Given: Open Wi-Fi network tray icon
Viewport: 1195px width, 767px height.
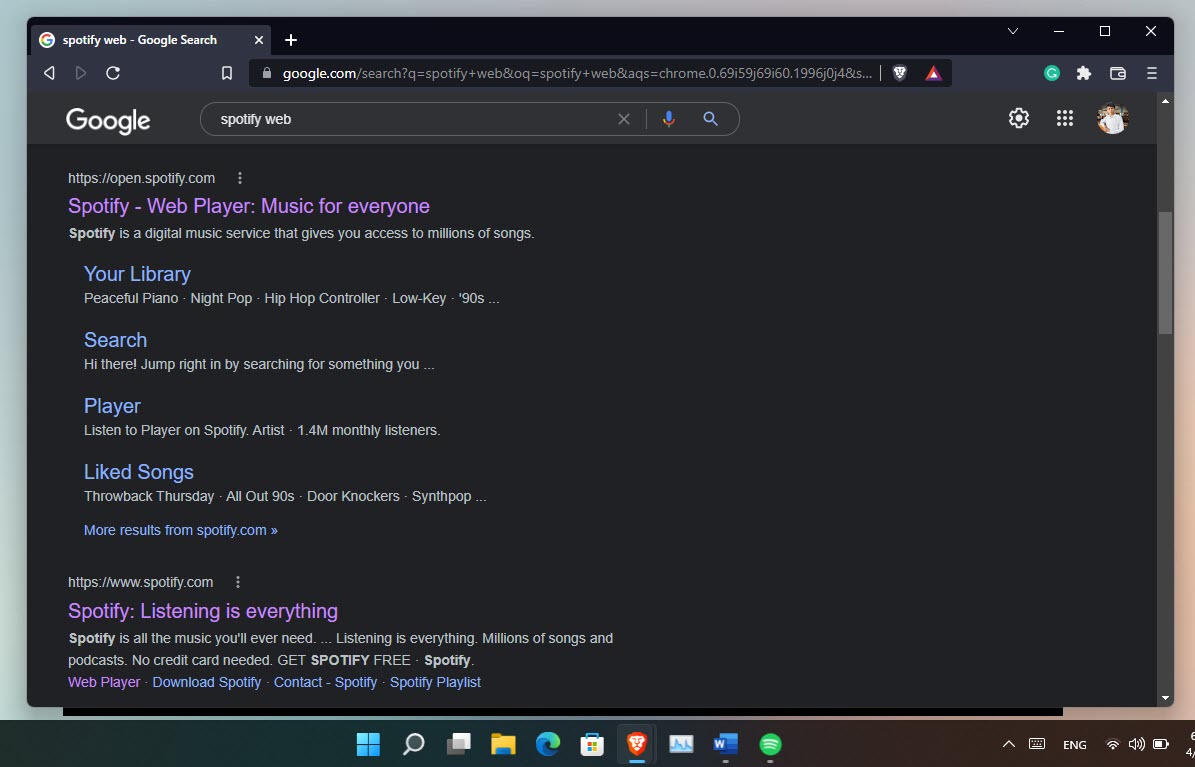Looking at the screenshot, I should click(1113, 744).
